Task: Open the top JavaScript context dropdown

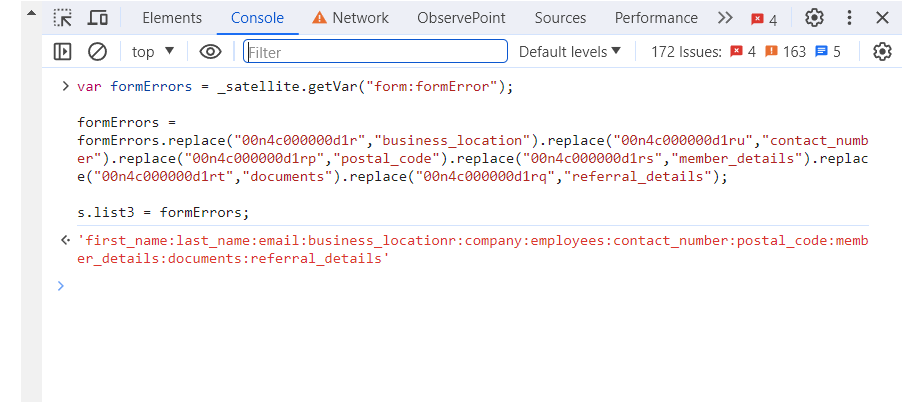Action: tap(153, 52)
